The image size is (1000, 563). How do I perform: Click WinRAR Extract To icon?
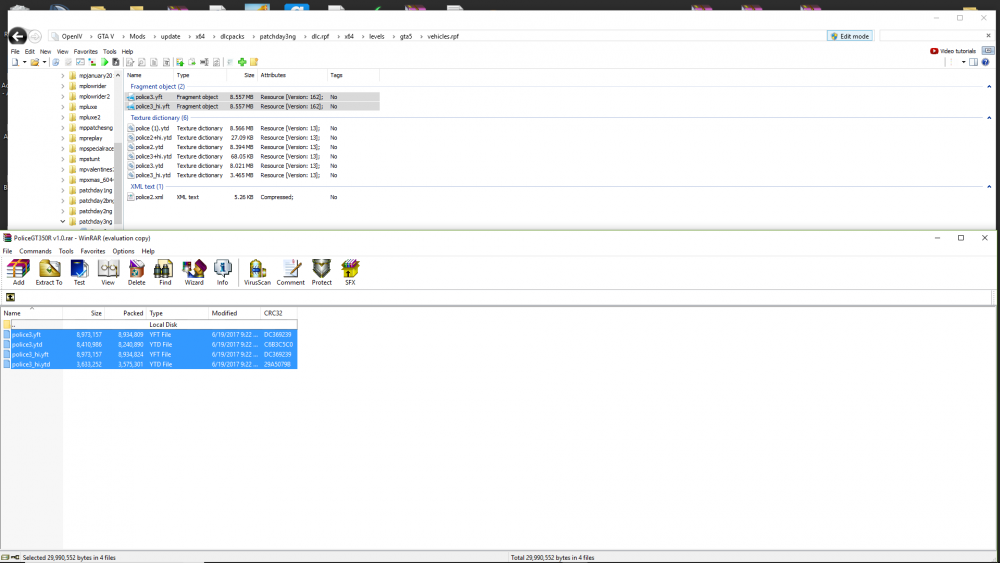pos(49,272)
